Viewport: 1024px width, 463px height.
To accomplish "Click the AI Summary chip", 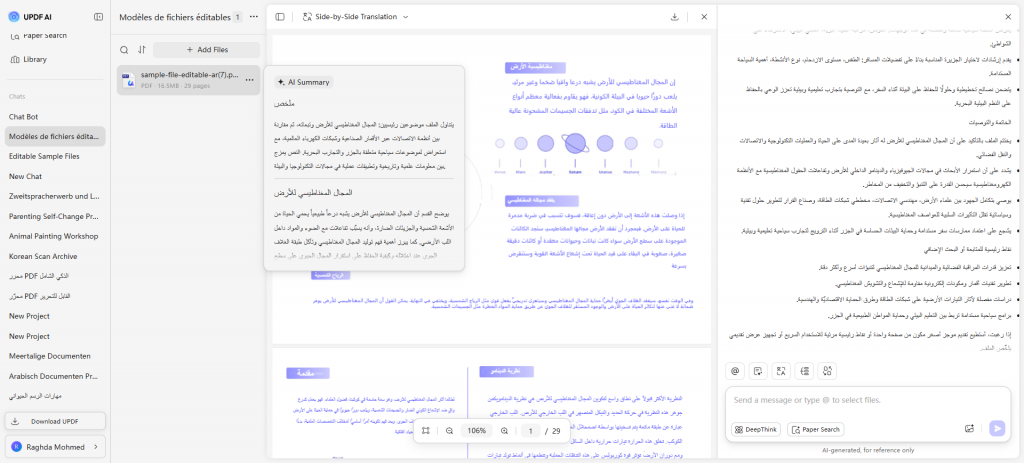I will (304, 82).
